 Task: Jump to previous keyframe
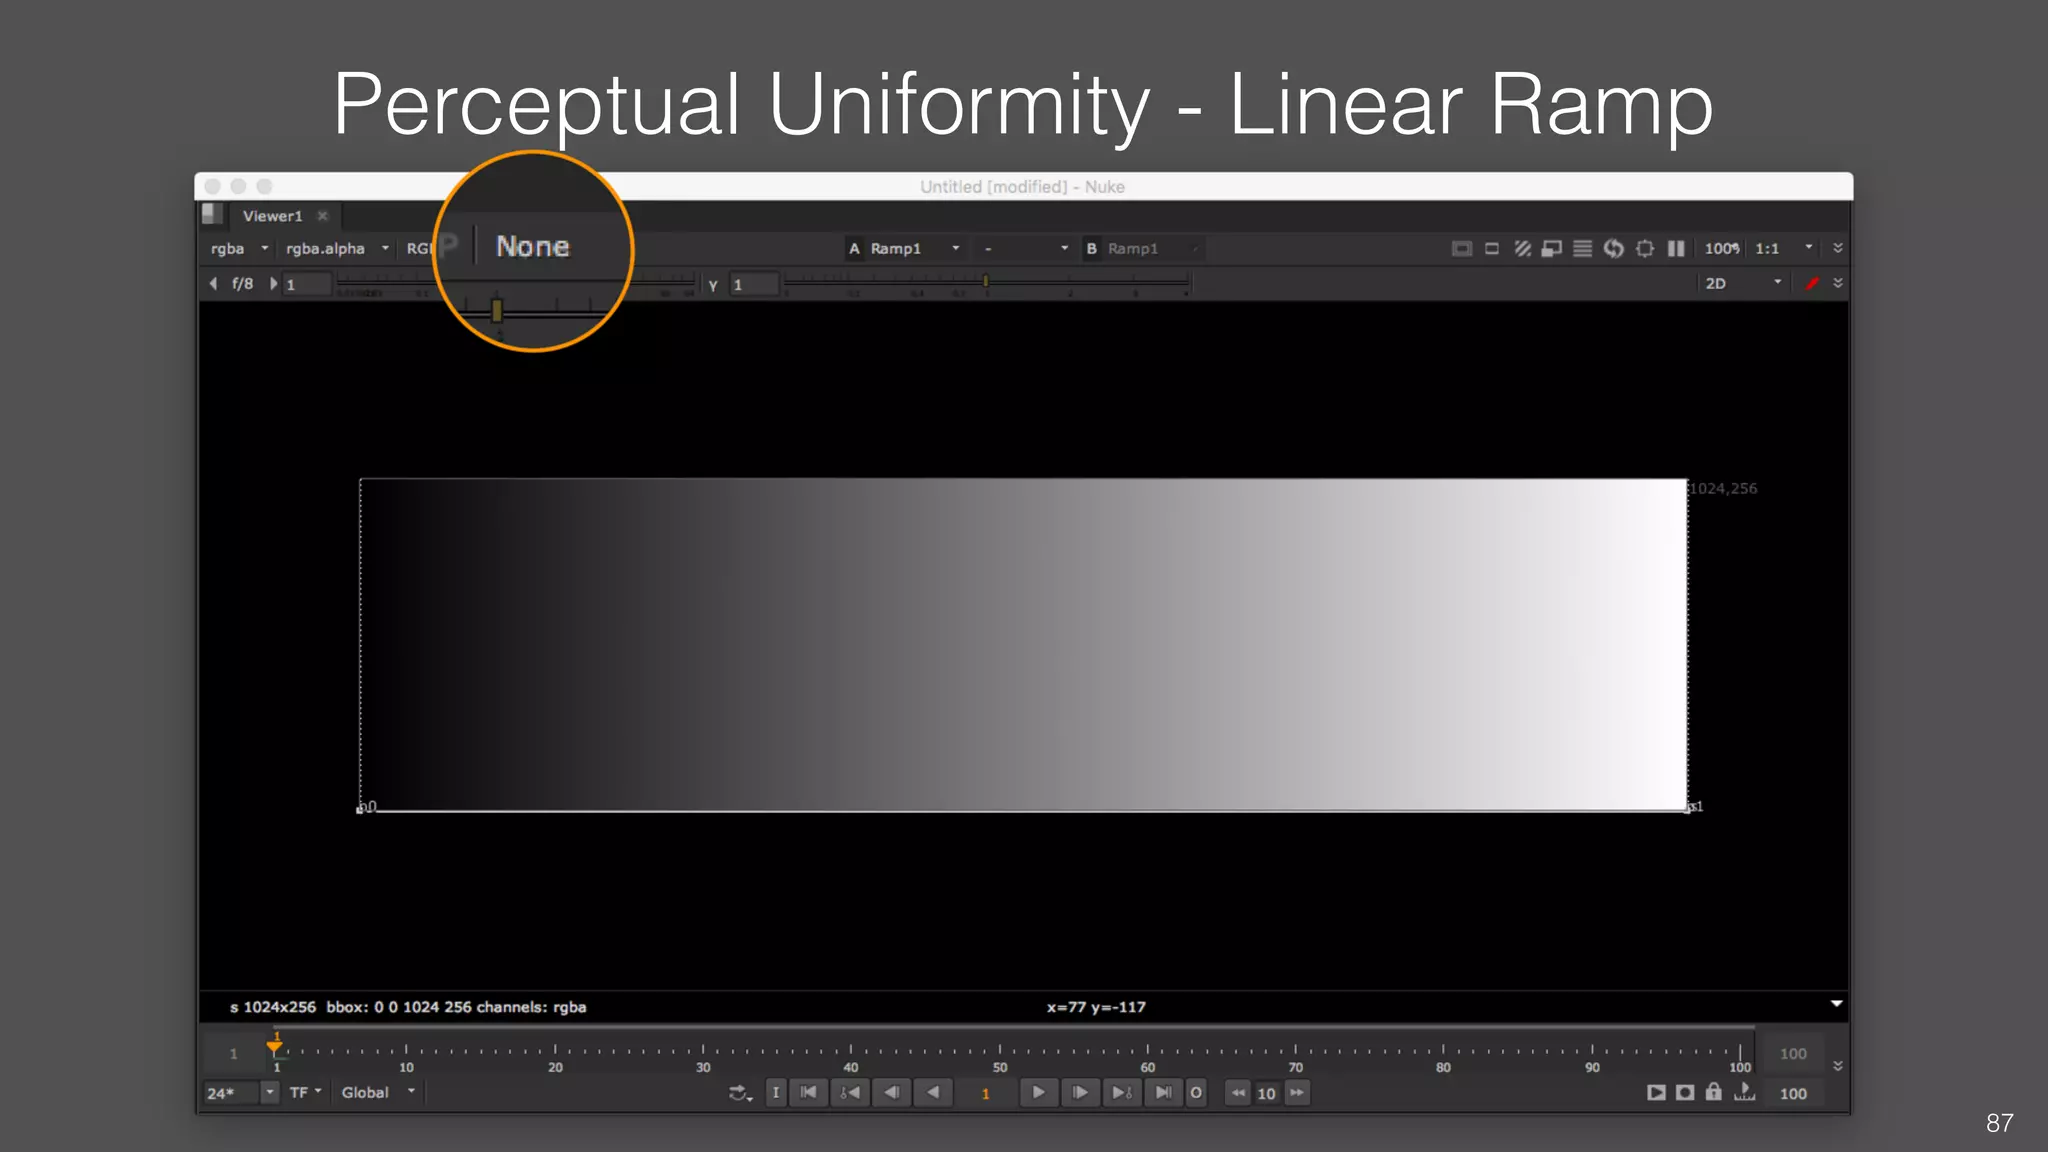tap(850, 1093)
